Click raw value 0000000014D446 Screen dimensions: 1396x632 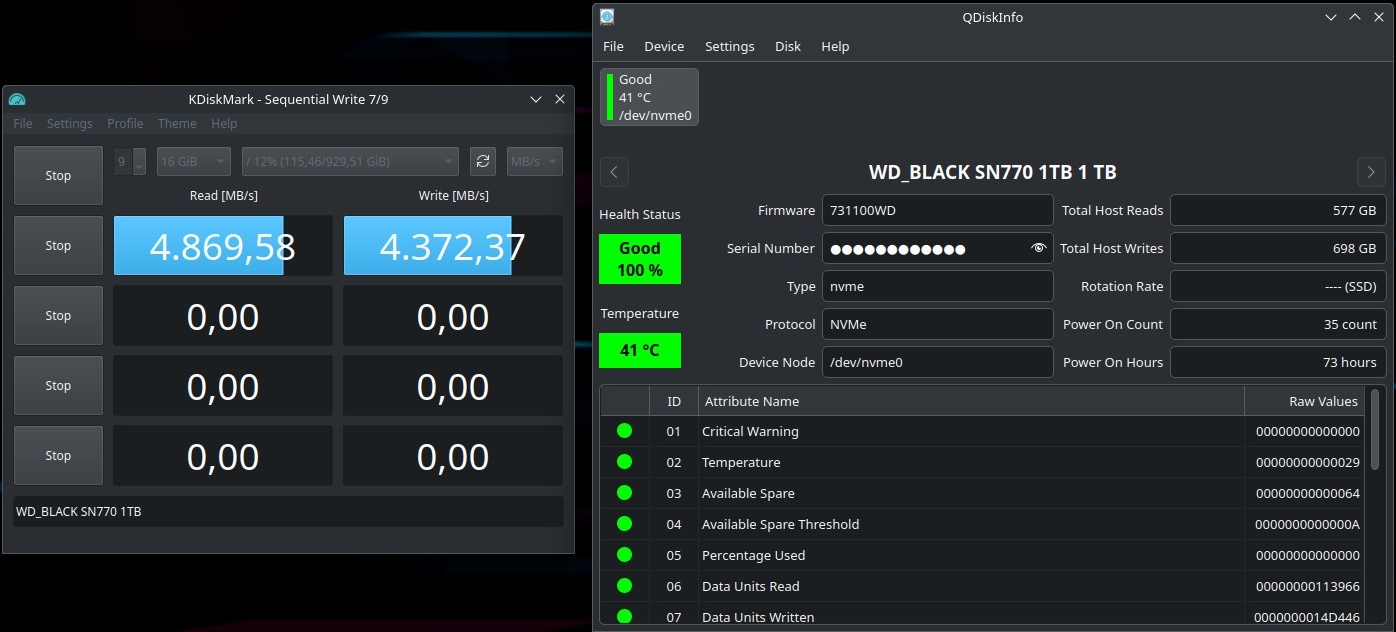pos(1307,617)
